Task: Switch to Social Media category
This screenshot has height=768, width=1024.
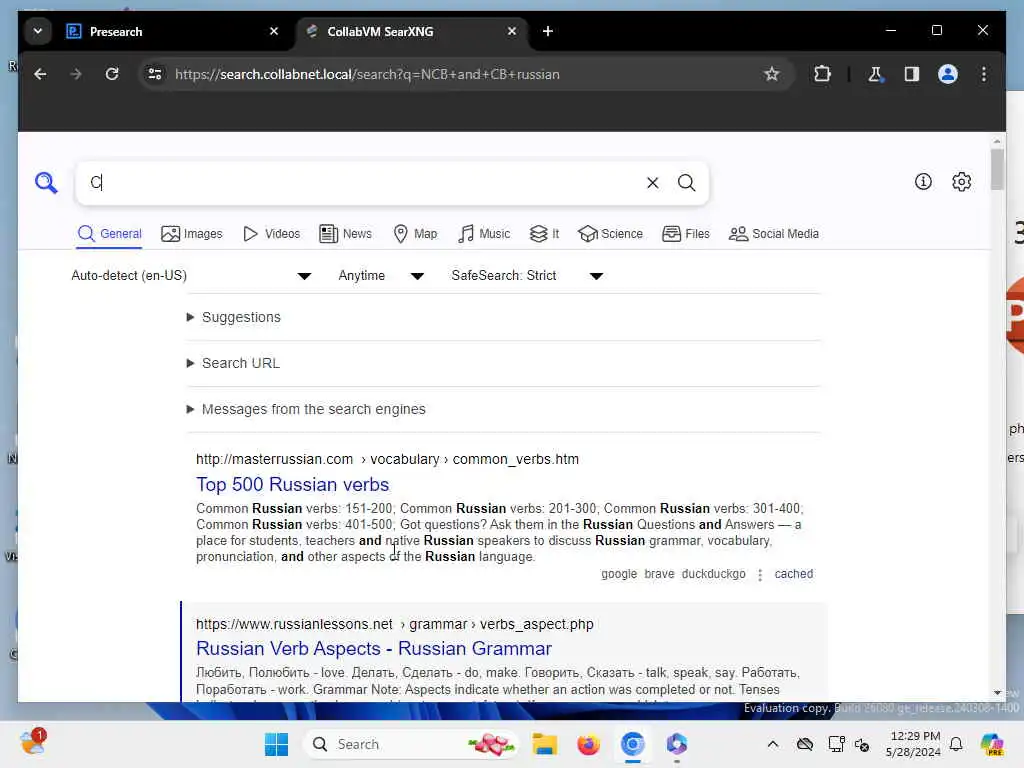Action: (x=773, y=234)
